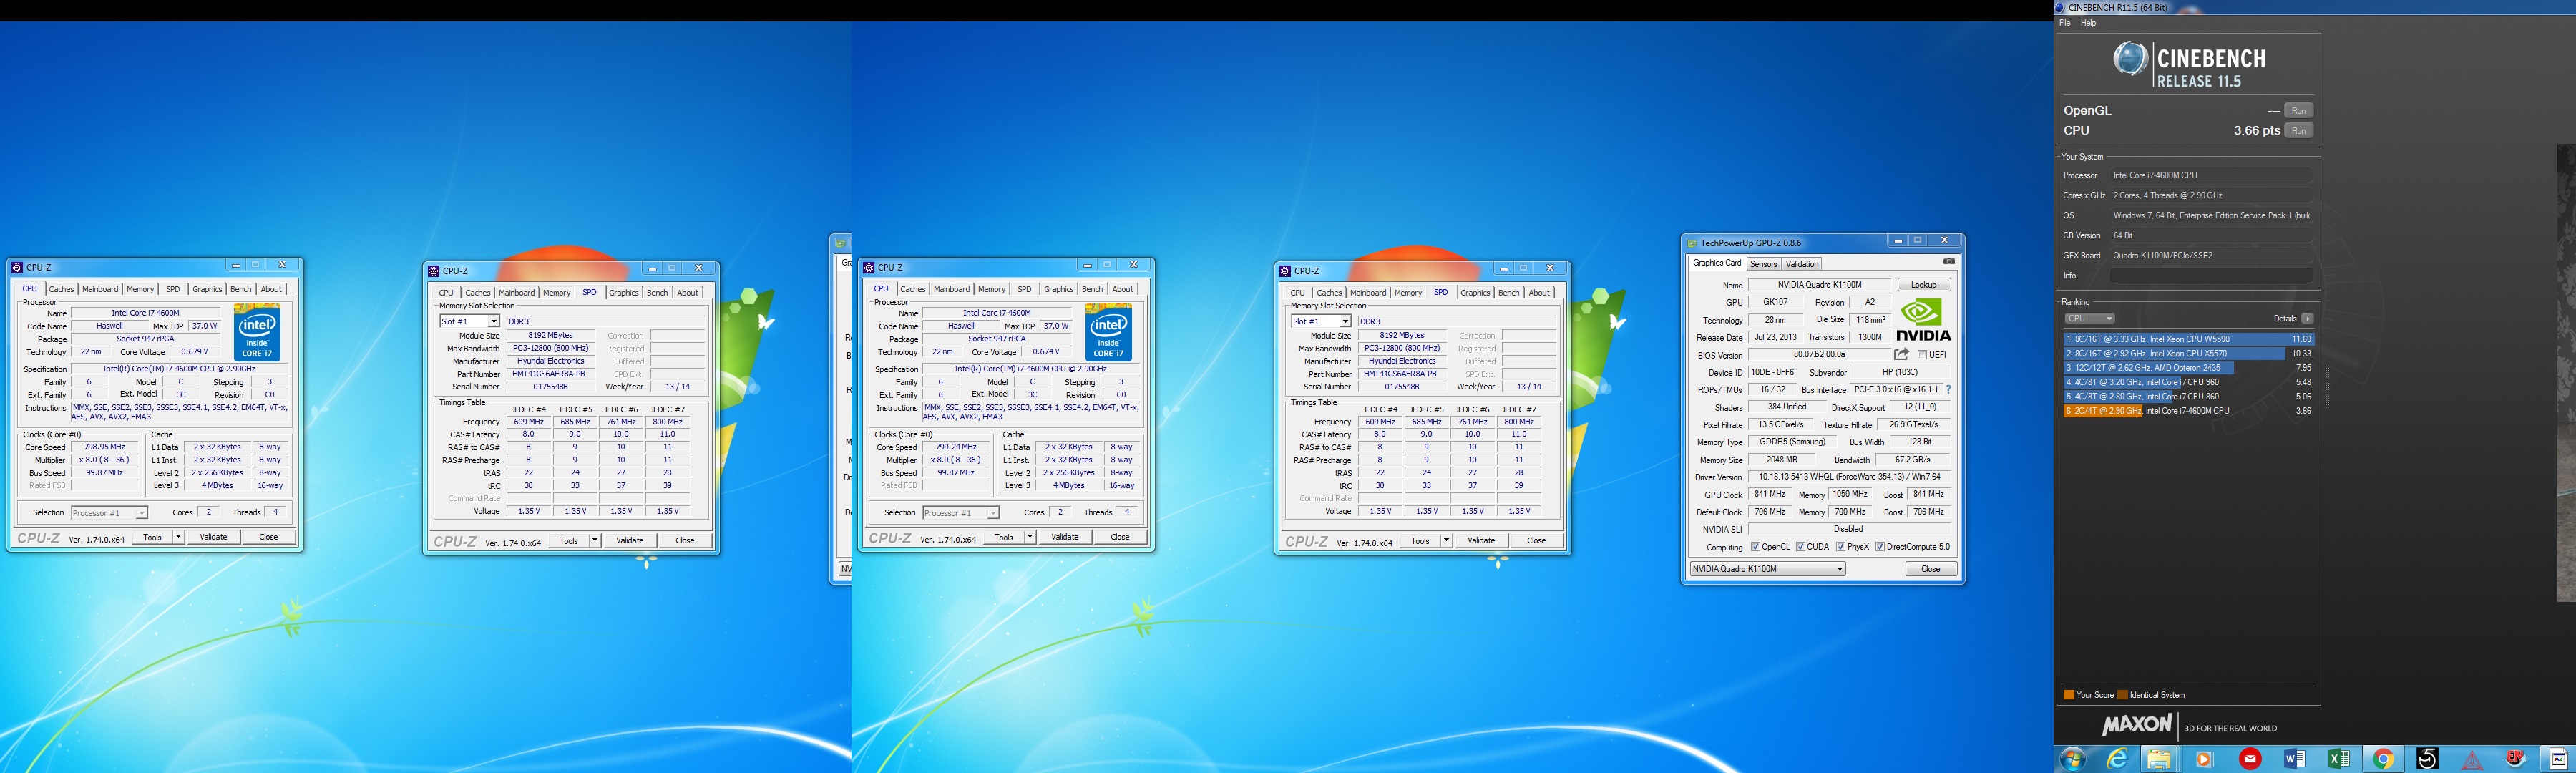This screenshot has width=2576, height=773.
Task: Open the CPU ranking dropdown in Cinebench
Action: pyautogui.click(x=2089, y=318)
